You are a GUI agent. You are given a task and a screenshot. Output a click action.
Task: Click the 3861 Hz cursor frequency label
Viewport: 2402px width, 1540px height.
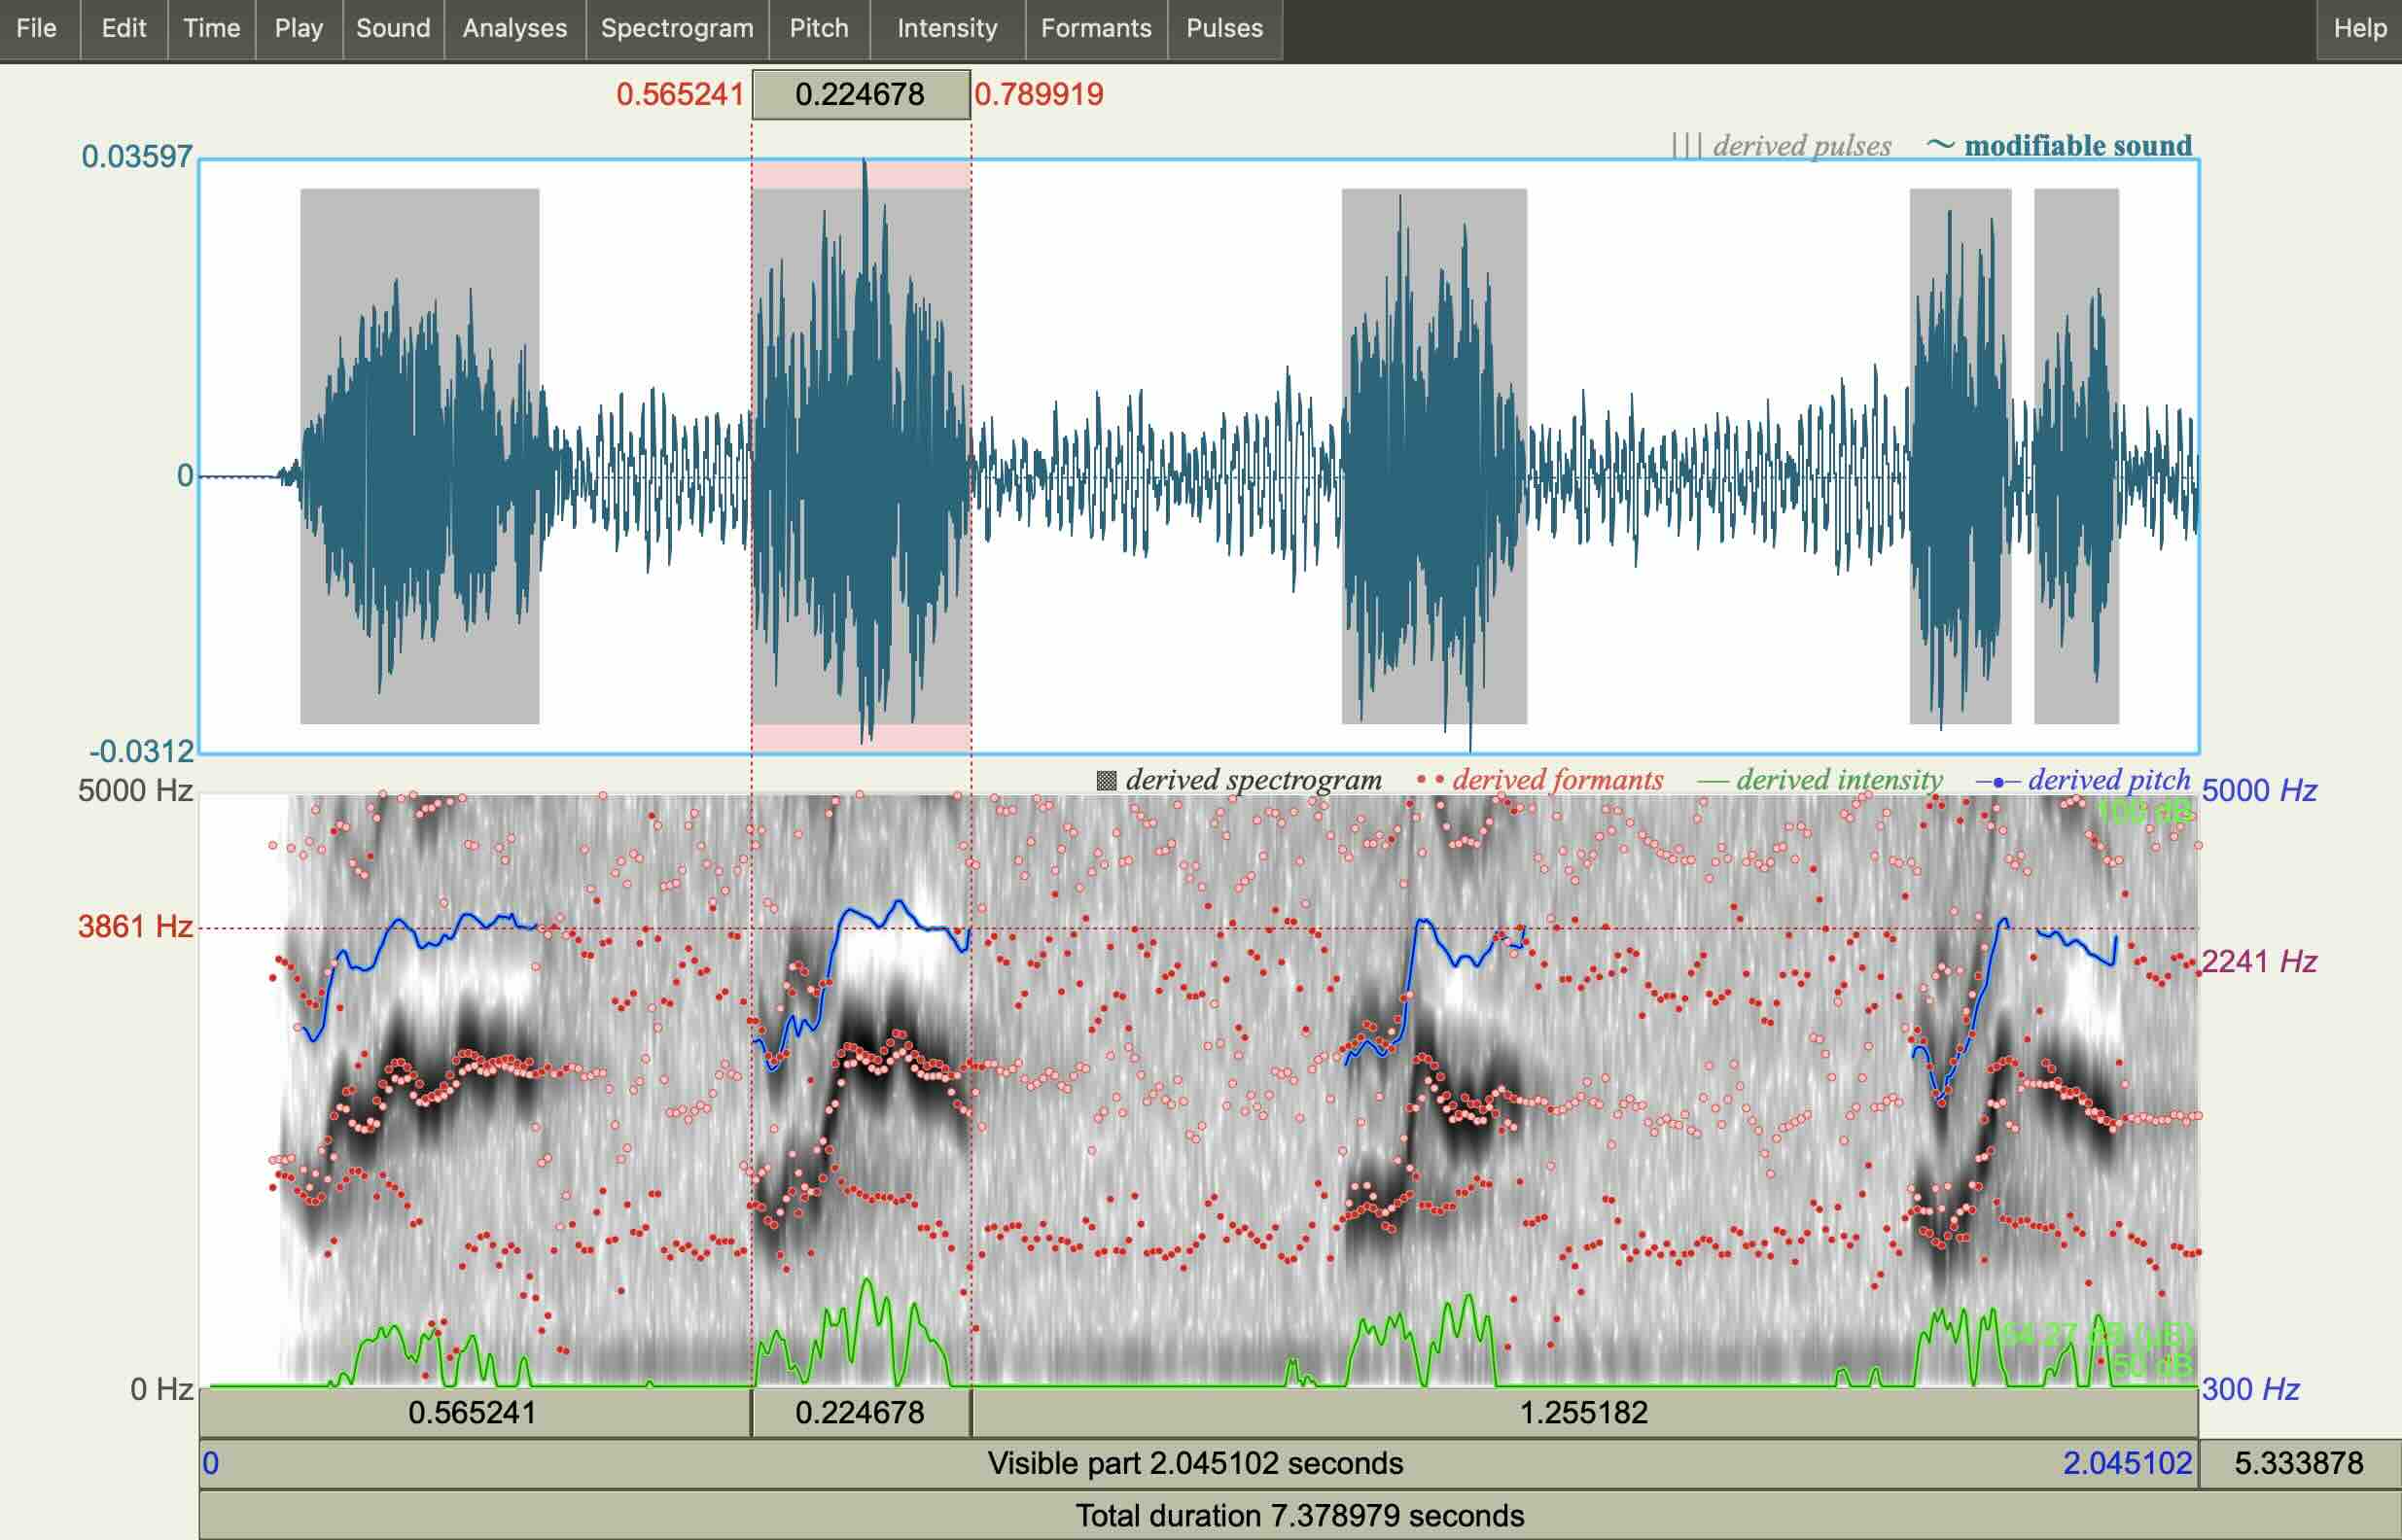(135, 927)
